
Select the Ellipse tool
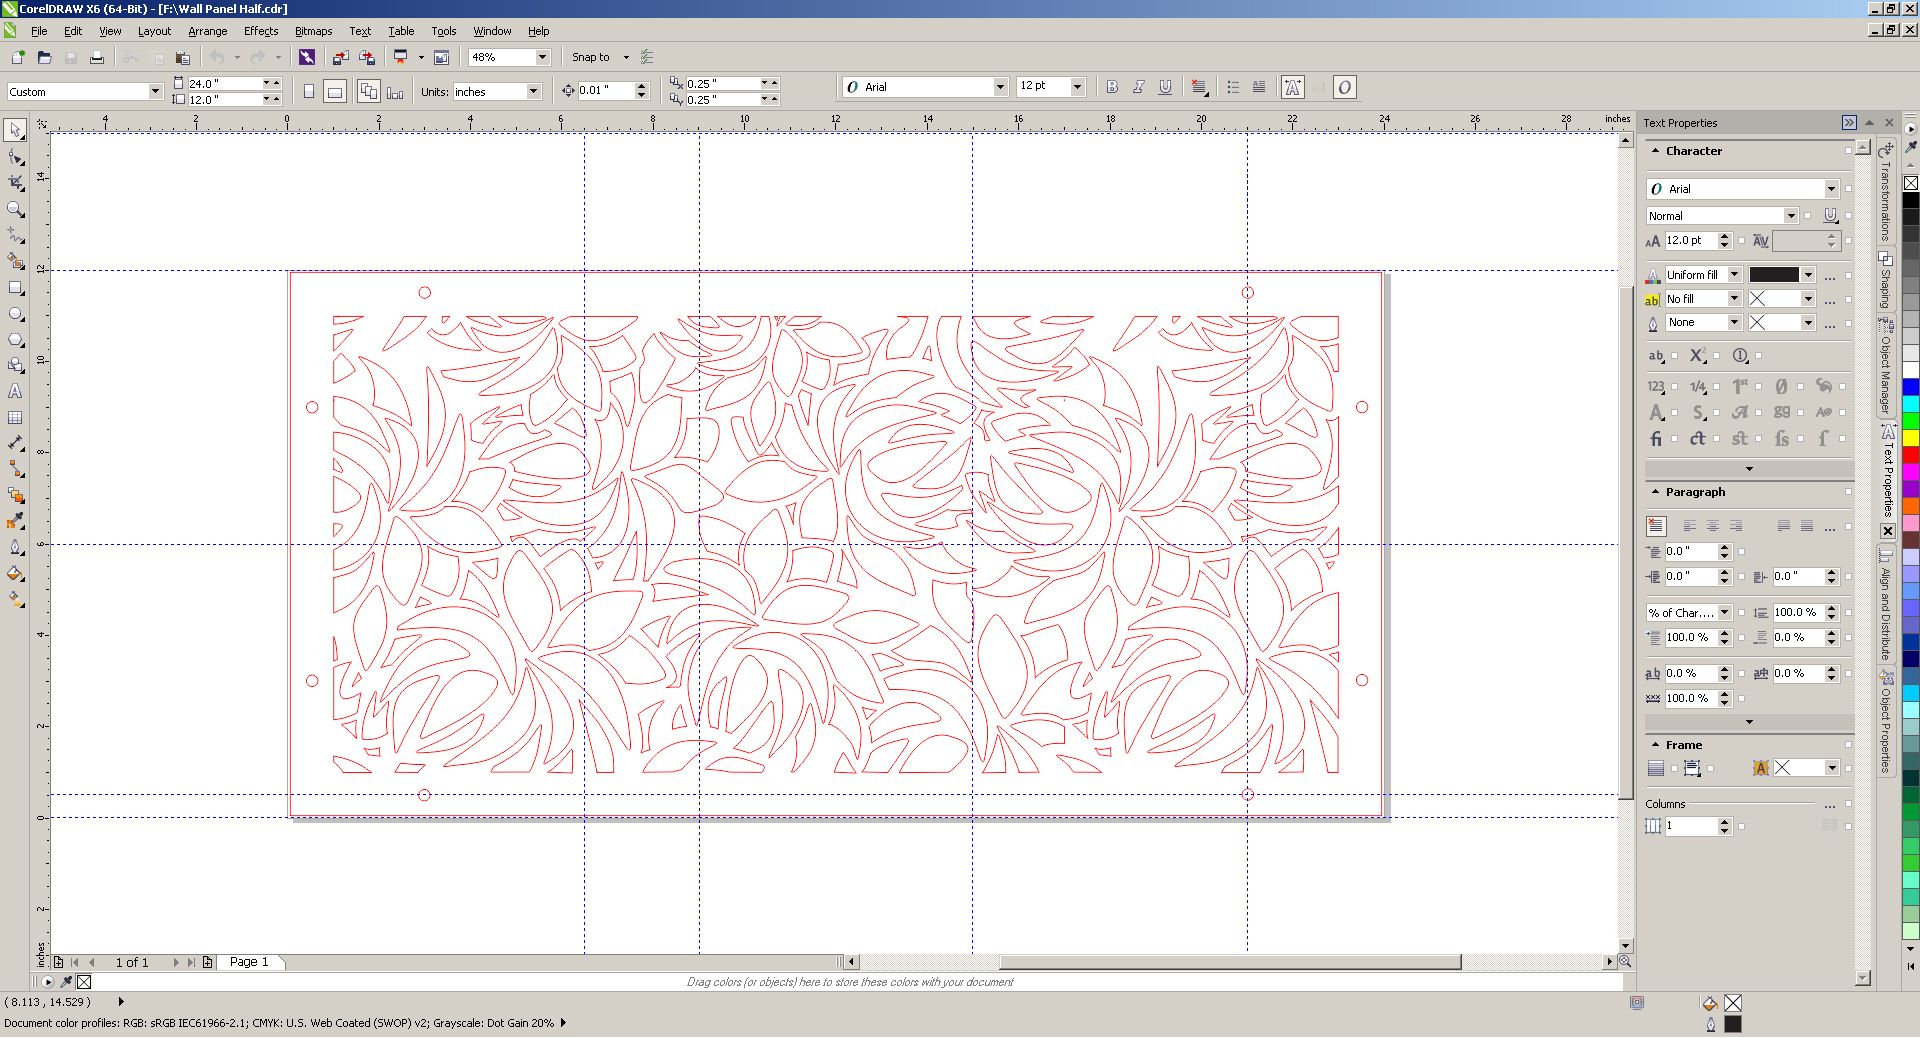pyautogui.click(x=15, y=314)
